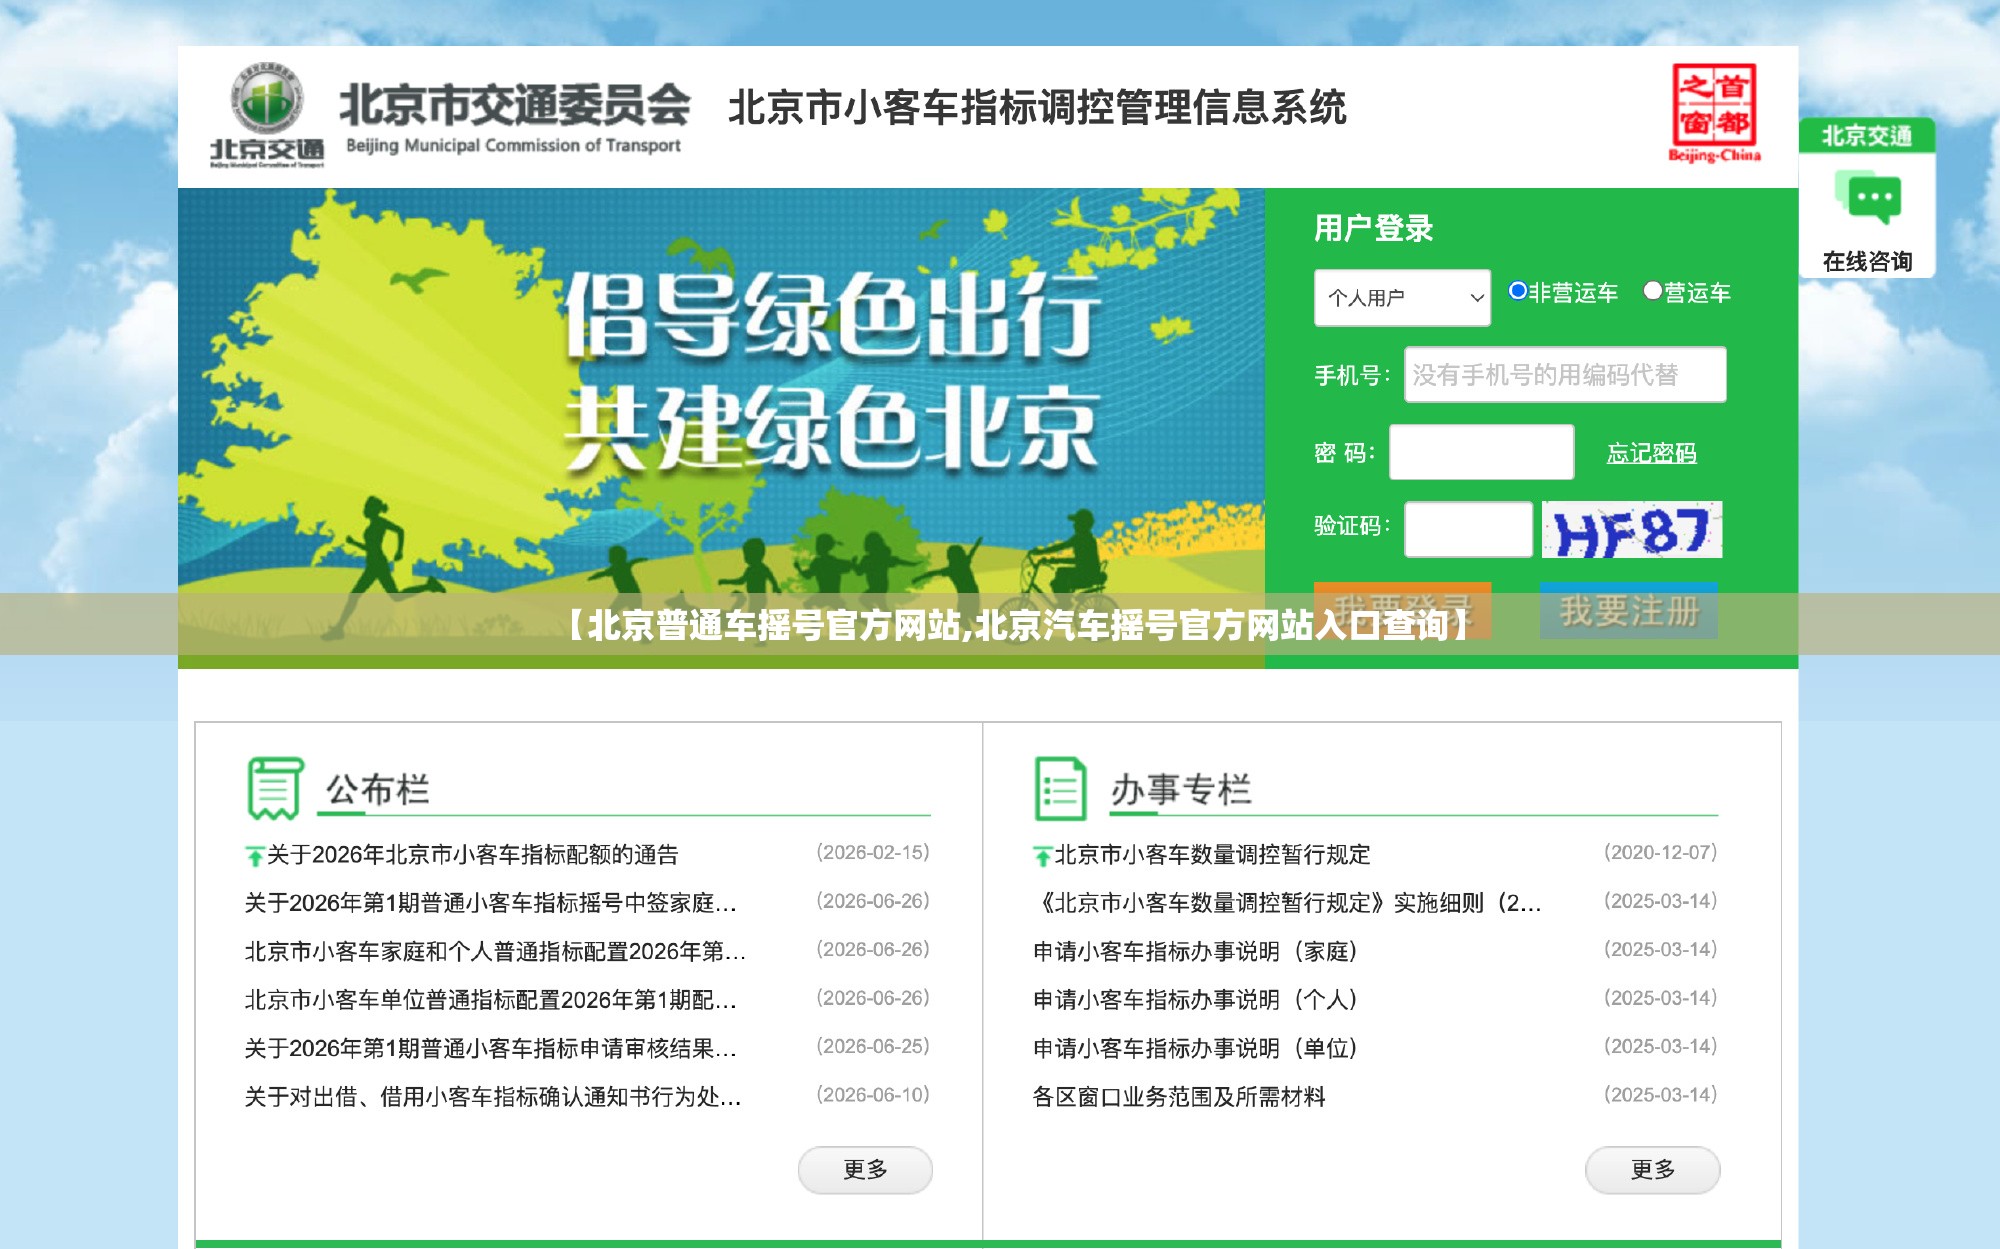Open 关于对出借、借用小客车指标确认通知书 notice
Viewport: 2000px width, 1249px height.
tap(493, 1097)
